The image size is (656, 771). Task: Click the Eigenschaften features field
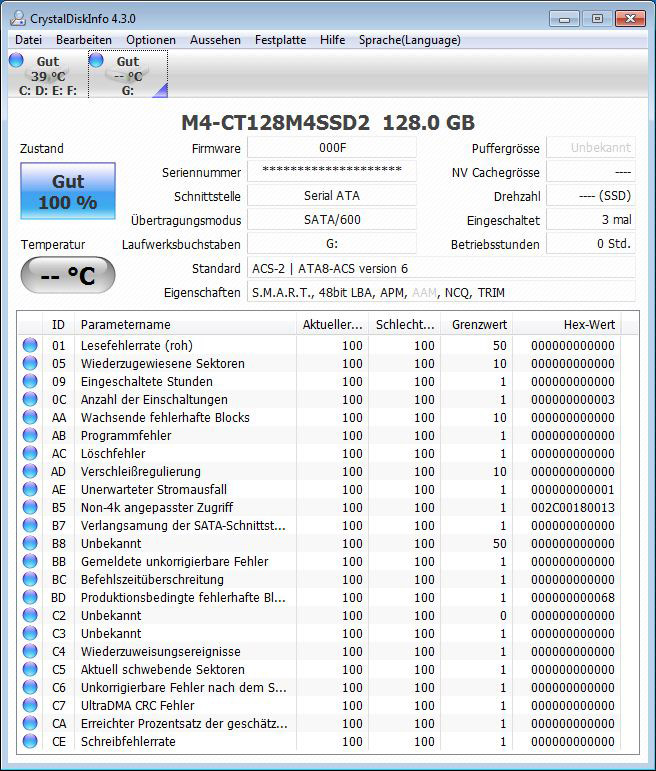pos(441,293)
